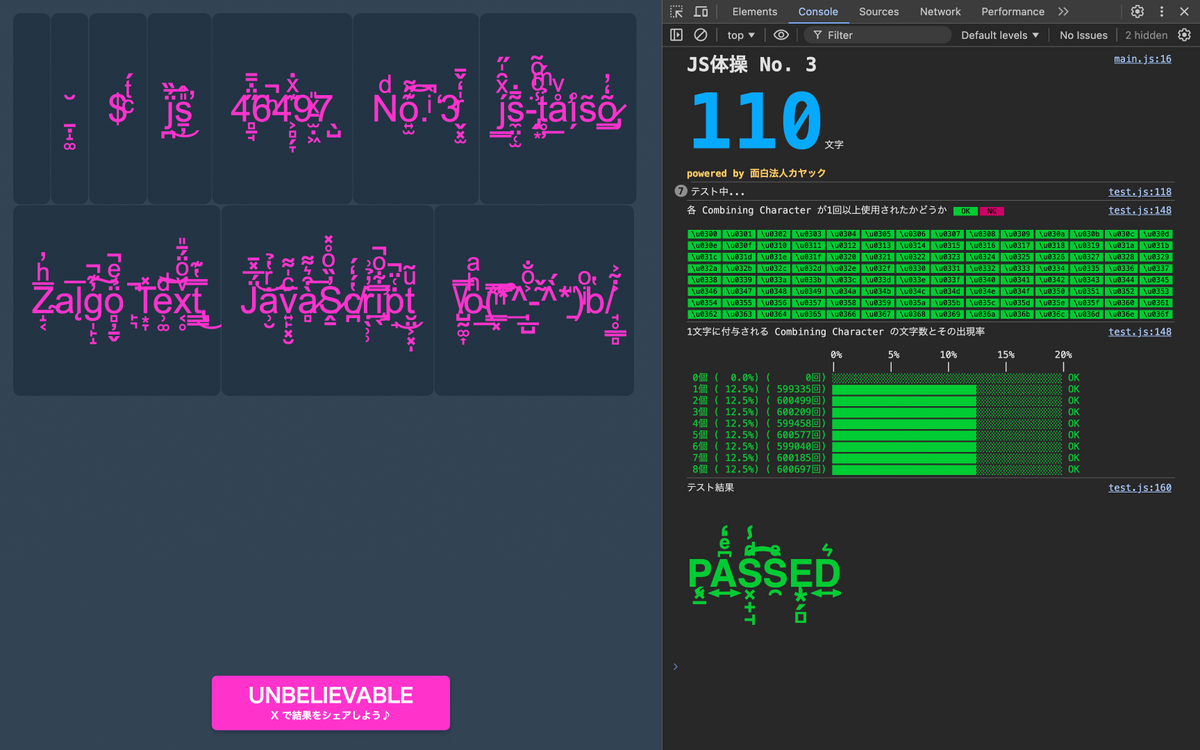The image size is (1200, 750).
Task: Open Console settings gear next to hidden count
Action: point(1184,35)
